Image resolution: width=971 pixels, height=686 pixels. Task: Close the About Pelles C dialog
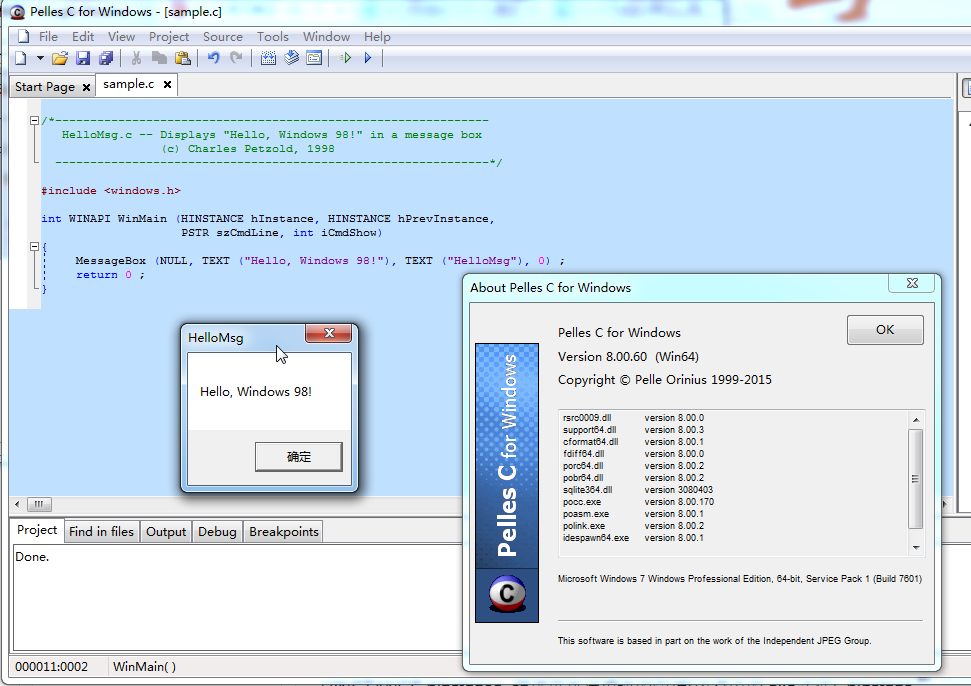click(912, 283)
